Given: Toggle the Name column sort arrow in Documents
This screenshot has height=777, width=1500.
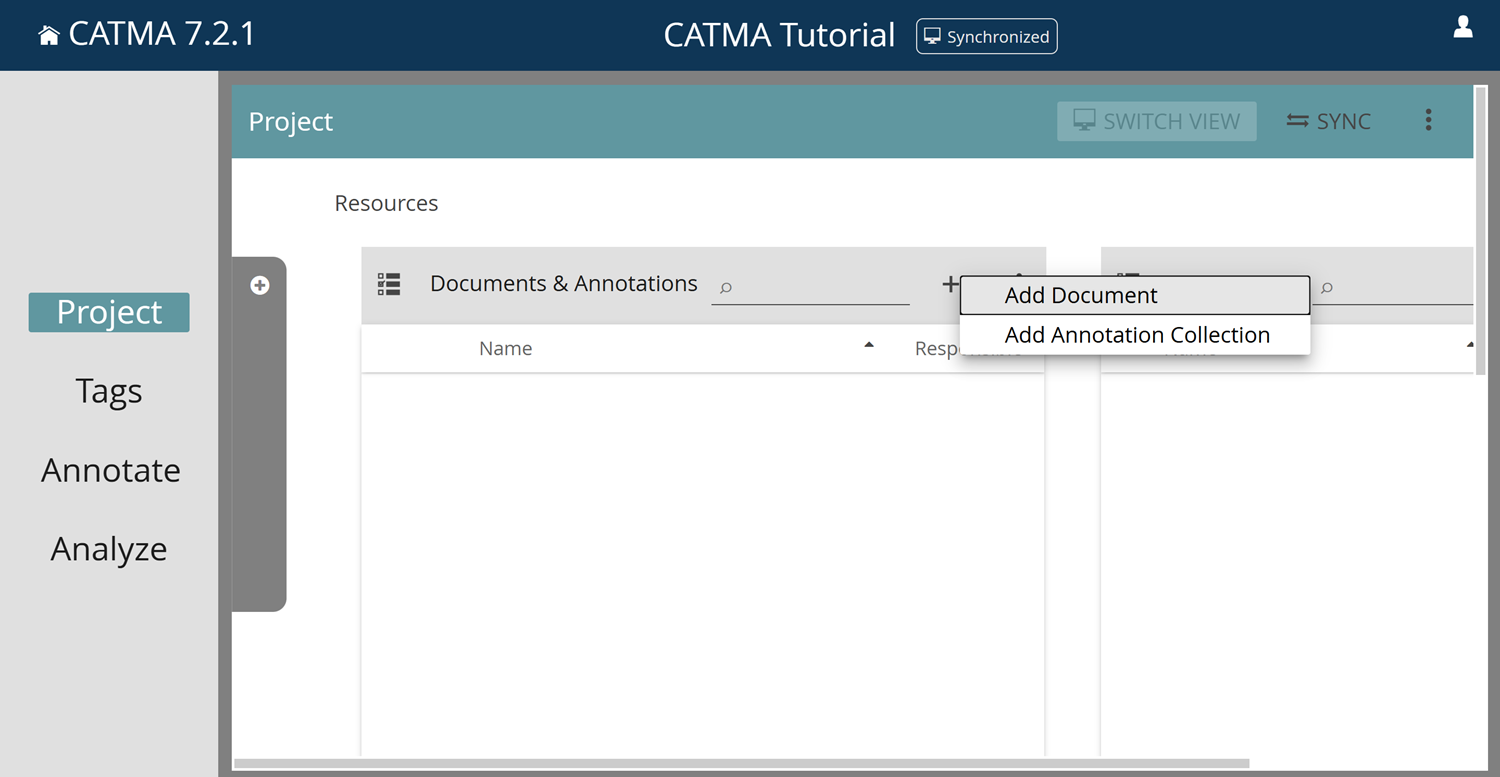Looking at the screenshot, I should (x=869, y=345).
